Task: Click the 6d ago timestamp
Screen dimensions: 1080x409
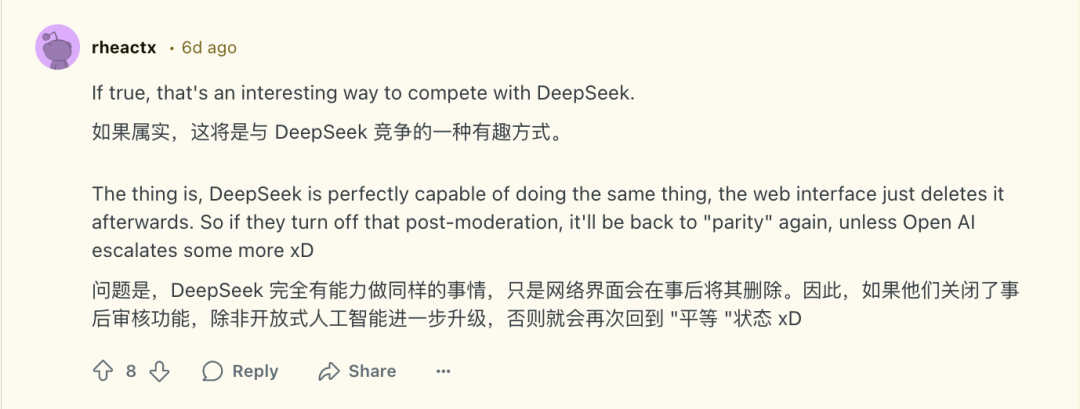Action: coord(209,48)
